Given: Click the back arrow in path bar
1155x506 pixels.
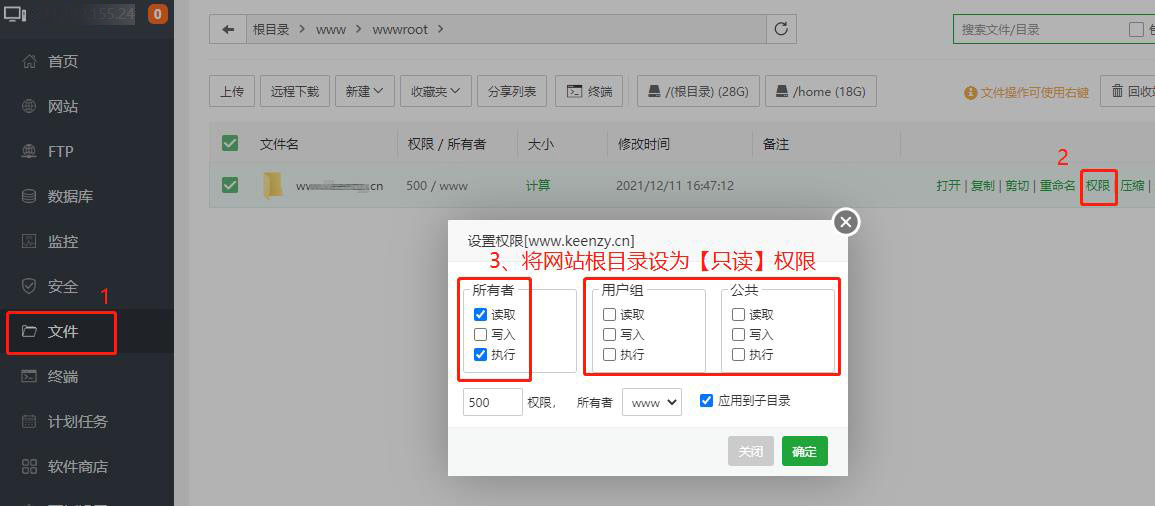Looking at the screenshot, I should (x=228, y=30).
